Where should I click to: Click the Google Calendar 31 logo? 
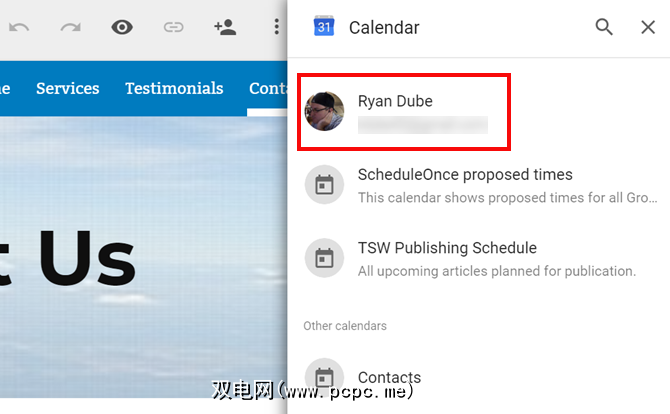pyautogui.click(x=324, y=26)
